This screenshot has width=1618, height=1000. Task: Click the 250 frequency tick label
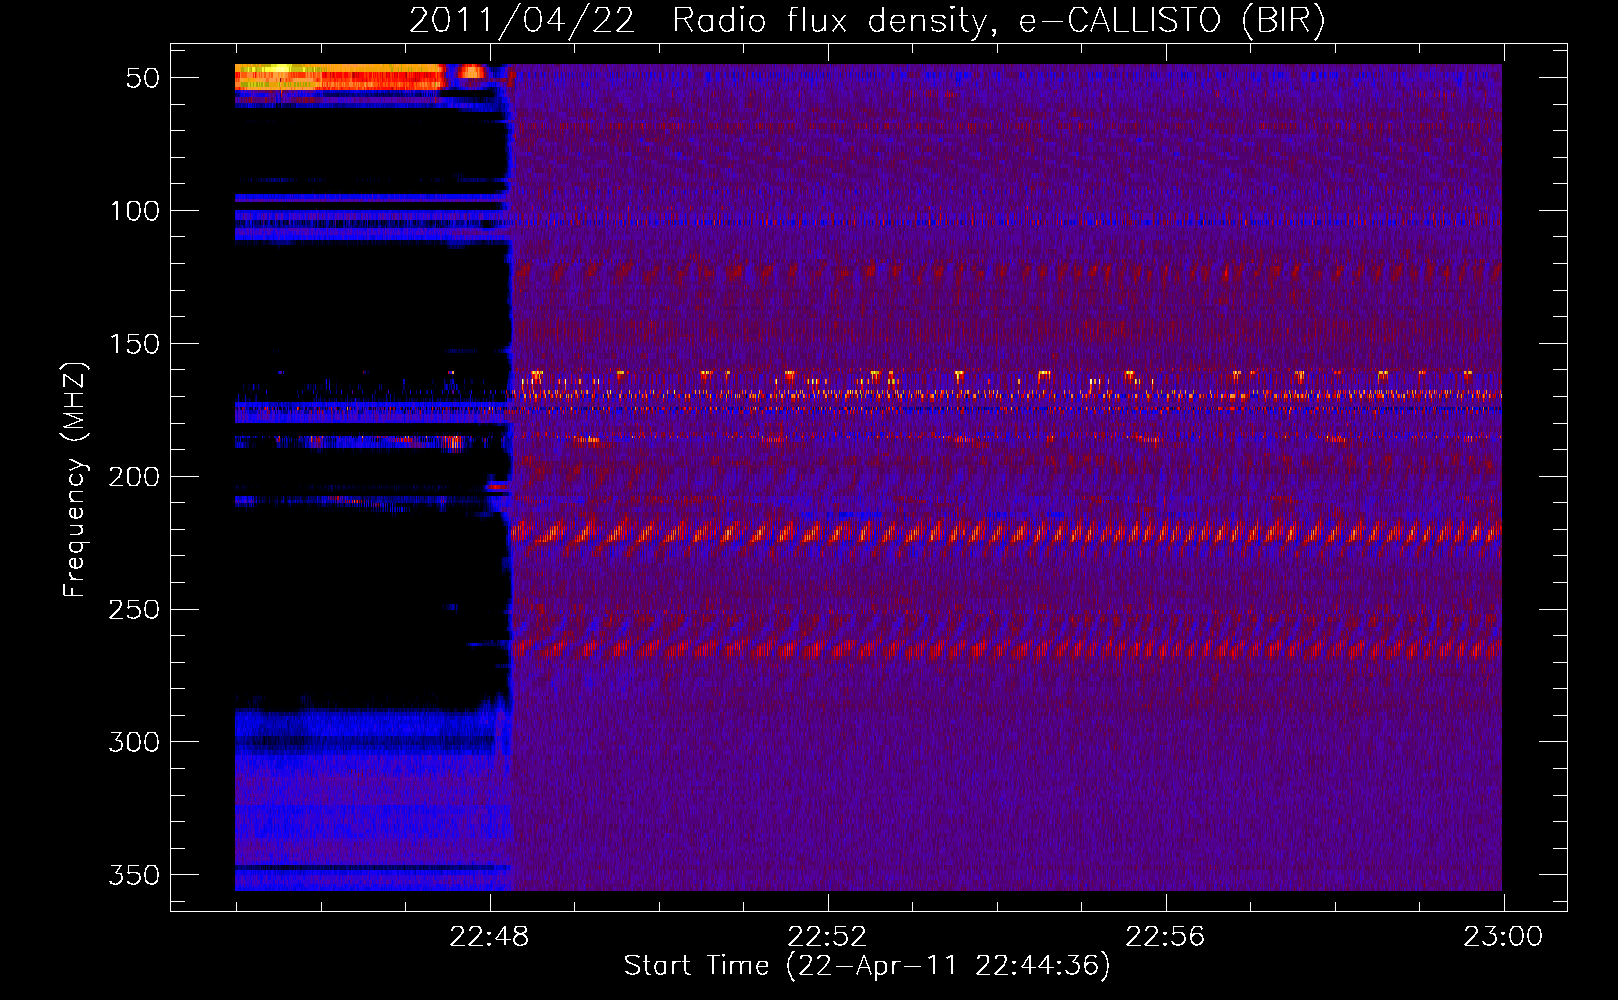tap(134, 610)
